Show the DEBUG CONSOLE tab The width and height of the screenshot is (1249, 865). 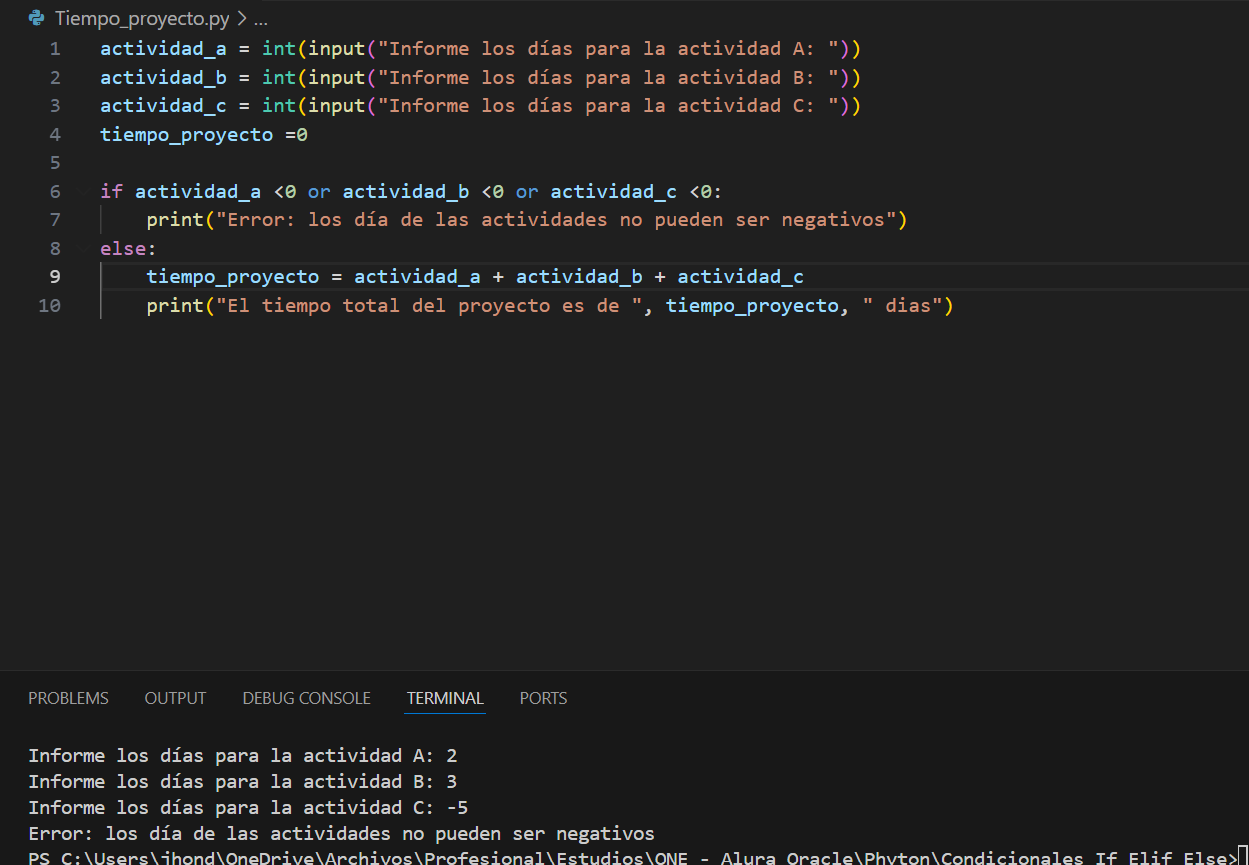306,698
